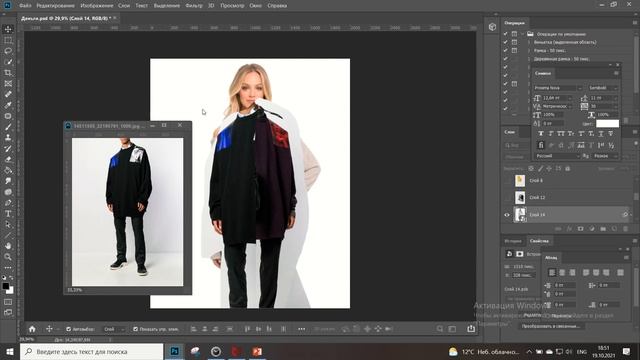Click the text color swatch in the Character panel

pos(607,124)
